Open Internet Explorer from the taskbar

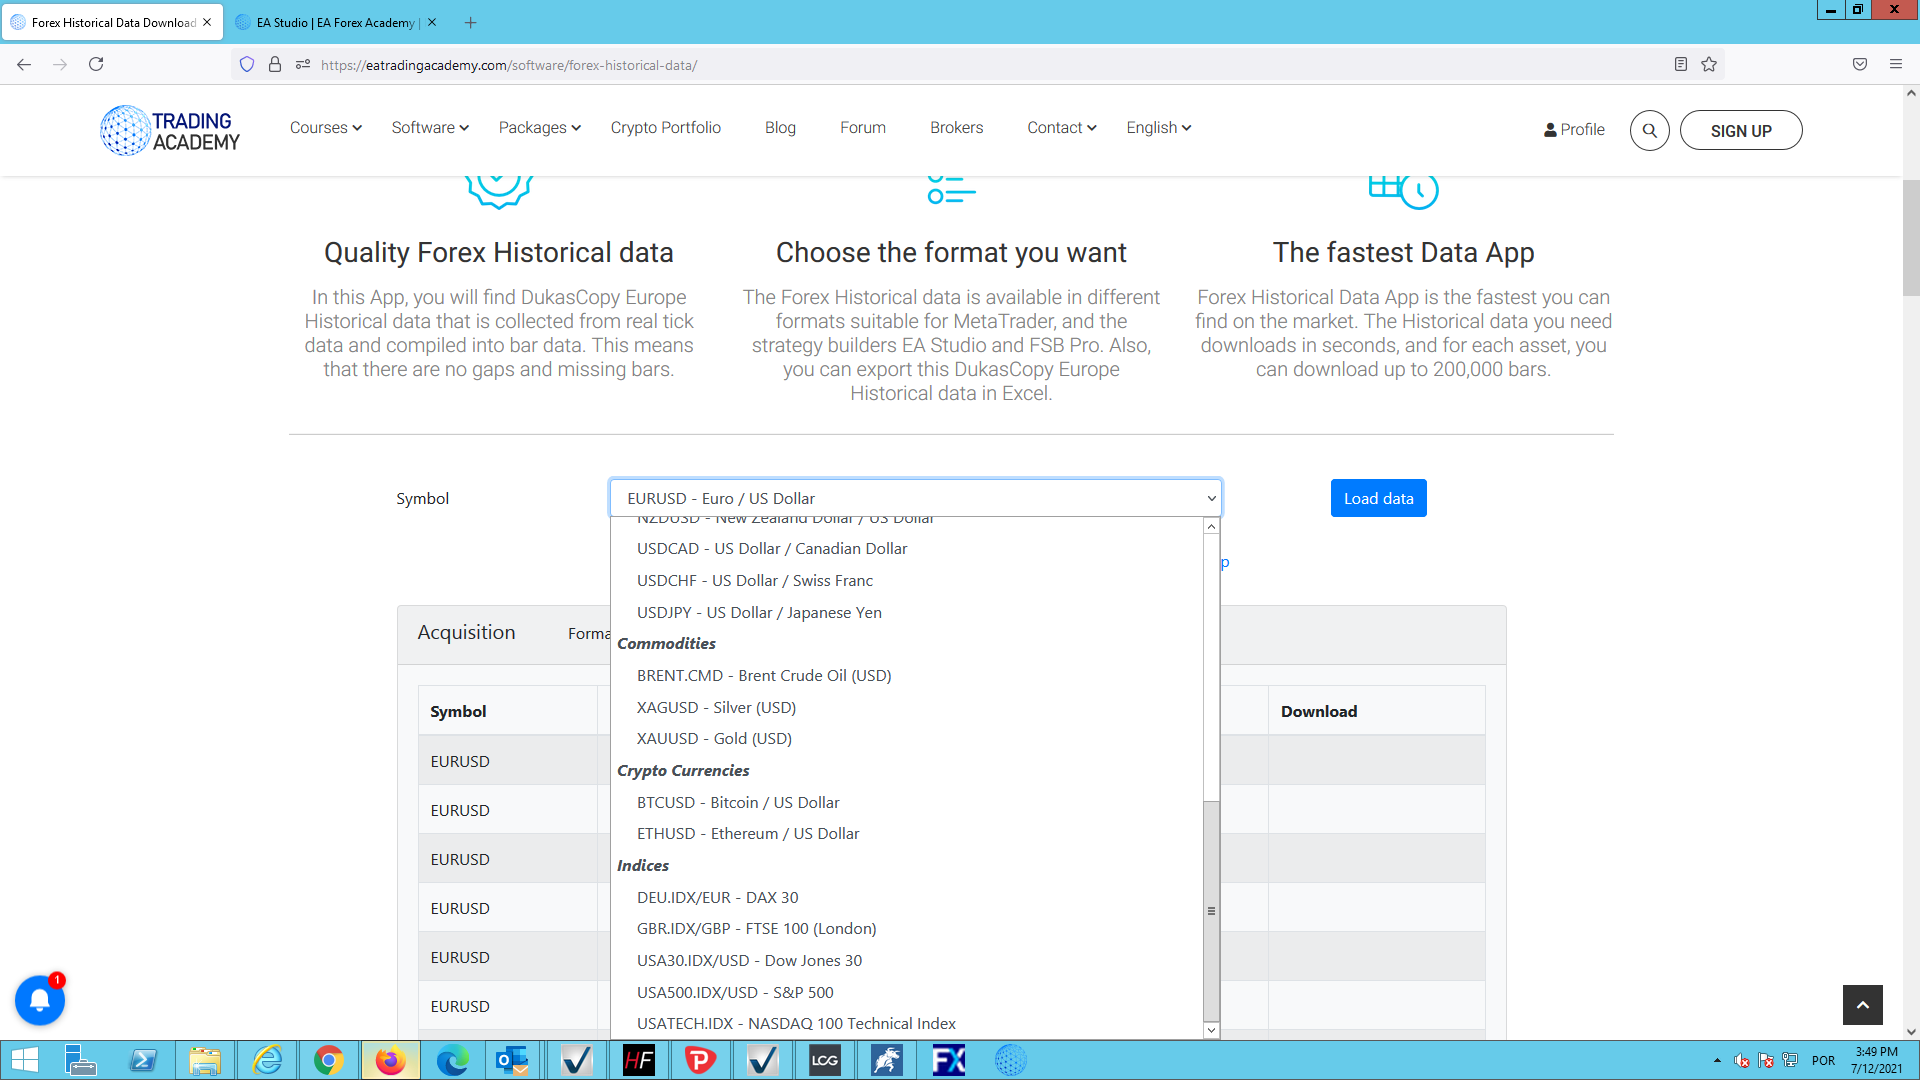[267, 1060]
